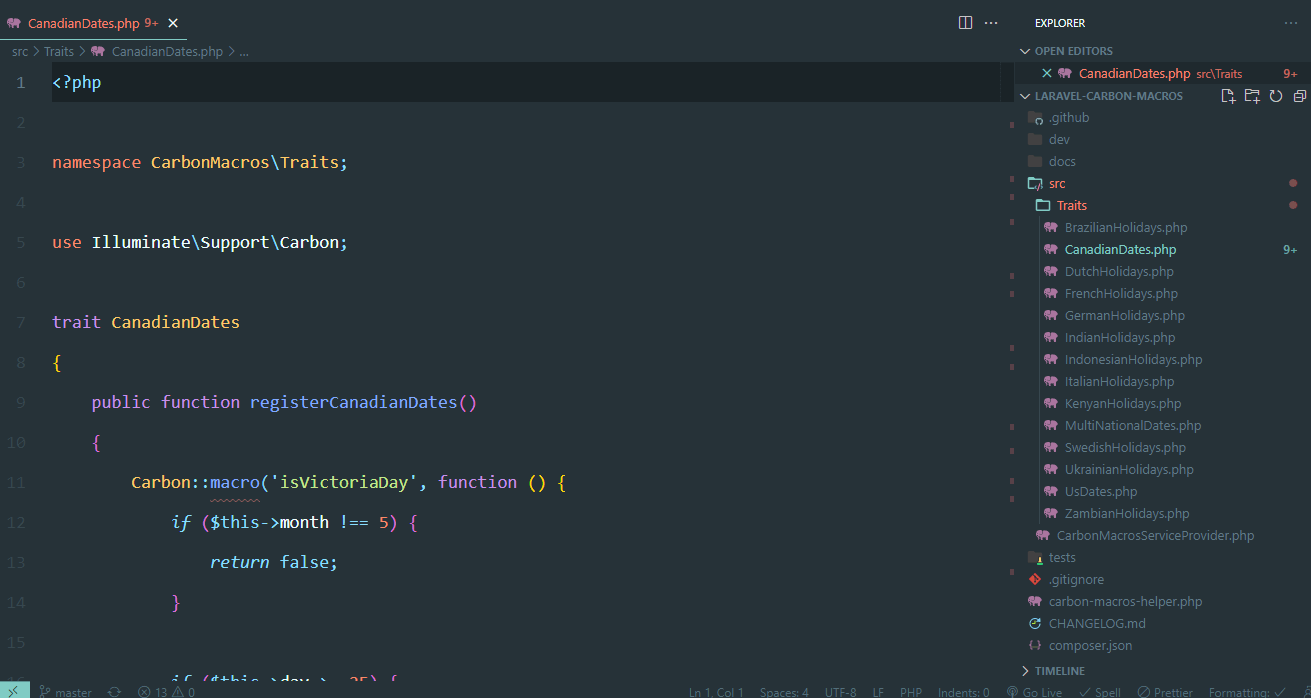Create a new file in the Explorer
The height and width of the screenshot is (698, 1311).
coord(1226,95)
